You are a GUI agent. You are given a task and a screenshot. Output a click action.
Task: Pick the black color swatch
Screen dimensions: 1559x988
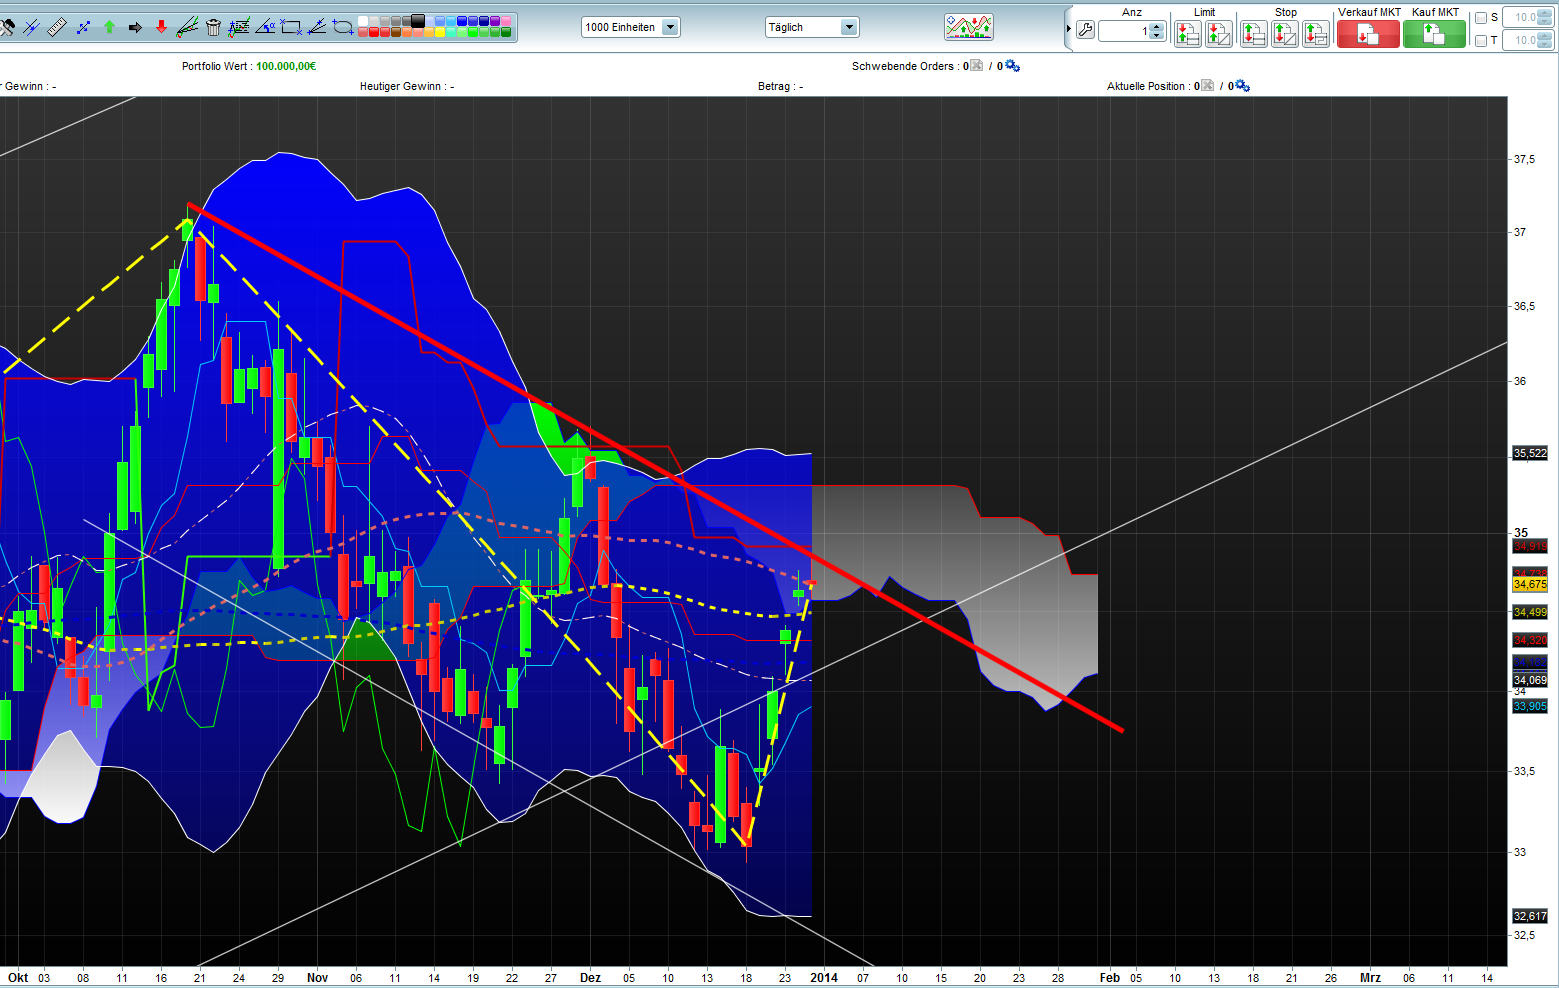tap(417, 21)
